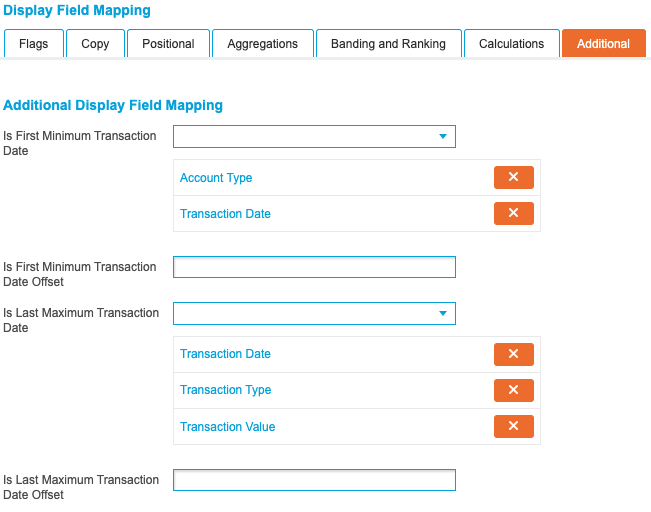The width and height of the screenshot is (651, 512).
Task: Open Transaction Date link in first minimum list
Action: point(225,214)
